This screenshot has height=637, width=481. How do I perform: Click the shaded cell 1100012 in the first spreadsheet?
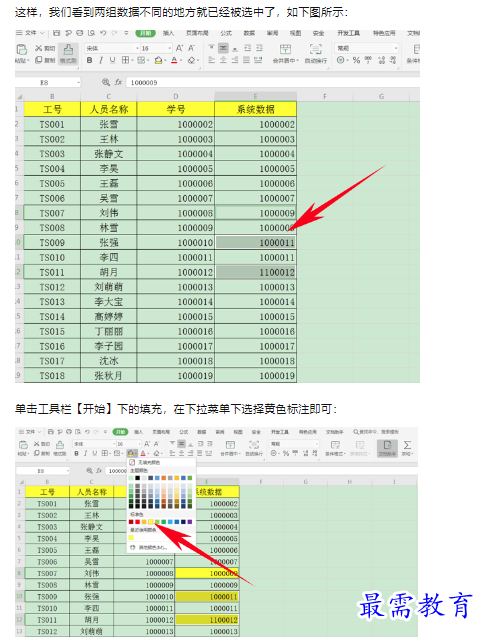pyautogui.click(x=256, y=272)
